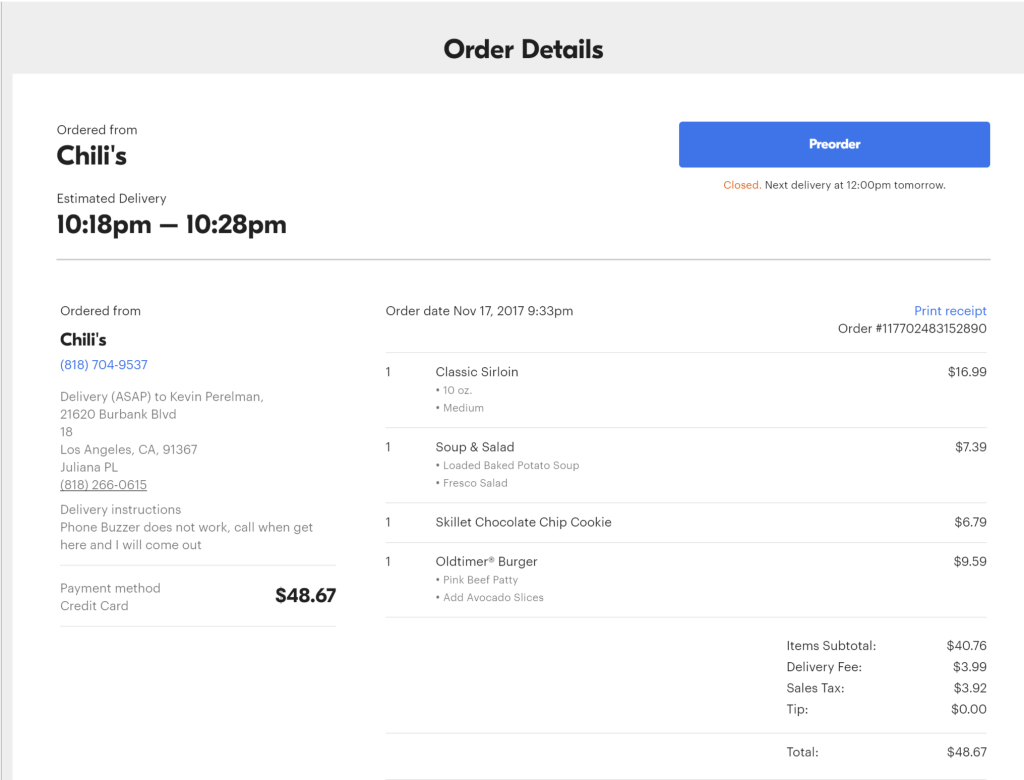Click the blue Preorder button

[x=834, y=144]
